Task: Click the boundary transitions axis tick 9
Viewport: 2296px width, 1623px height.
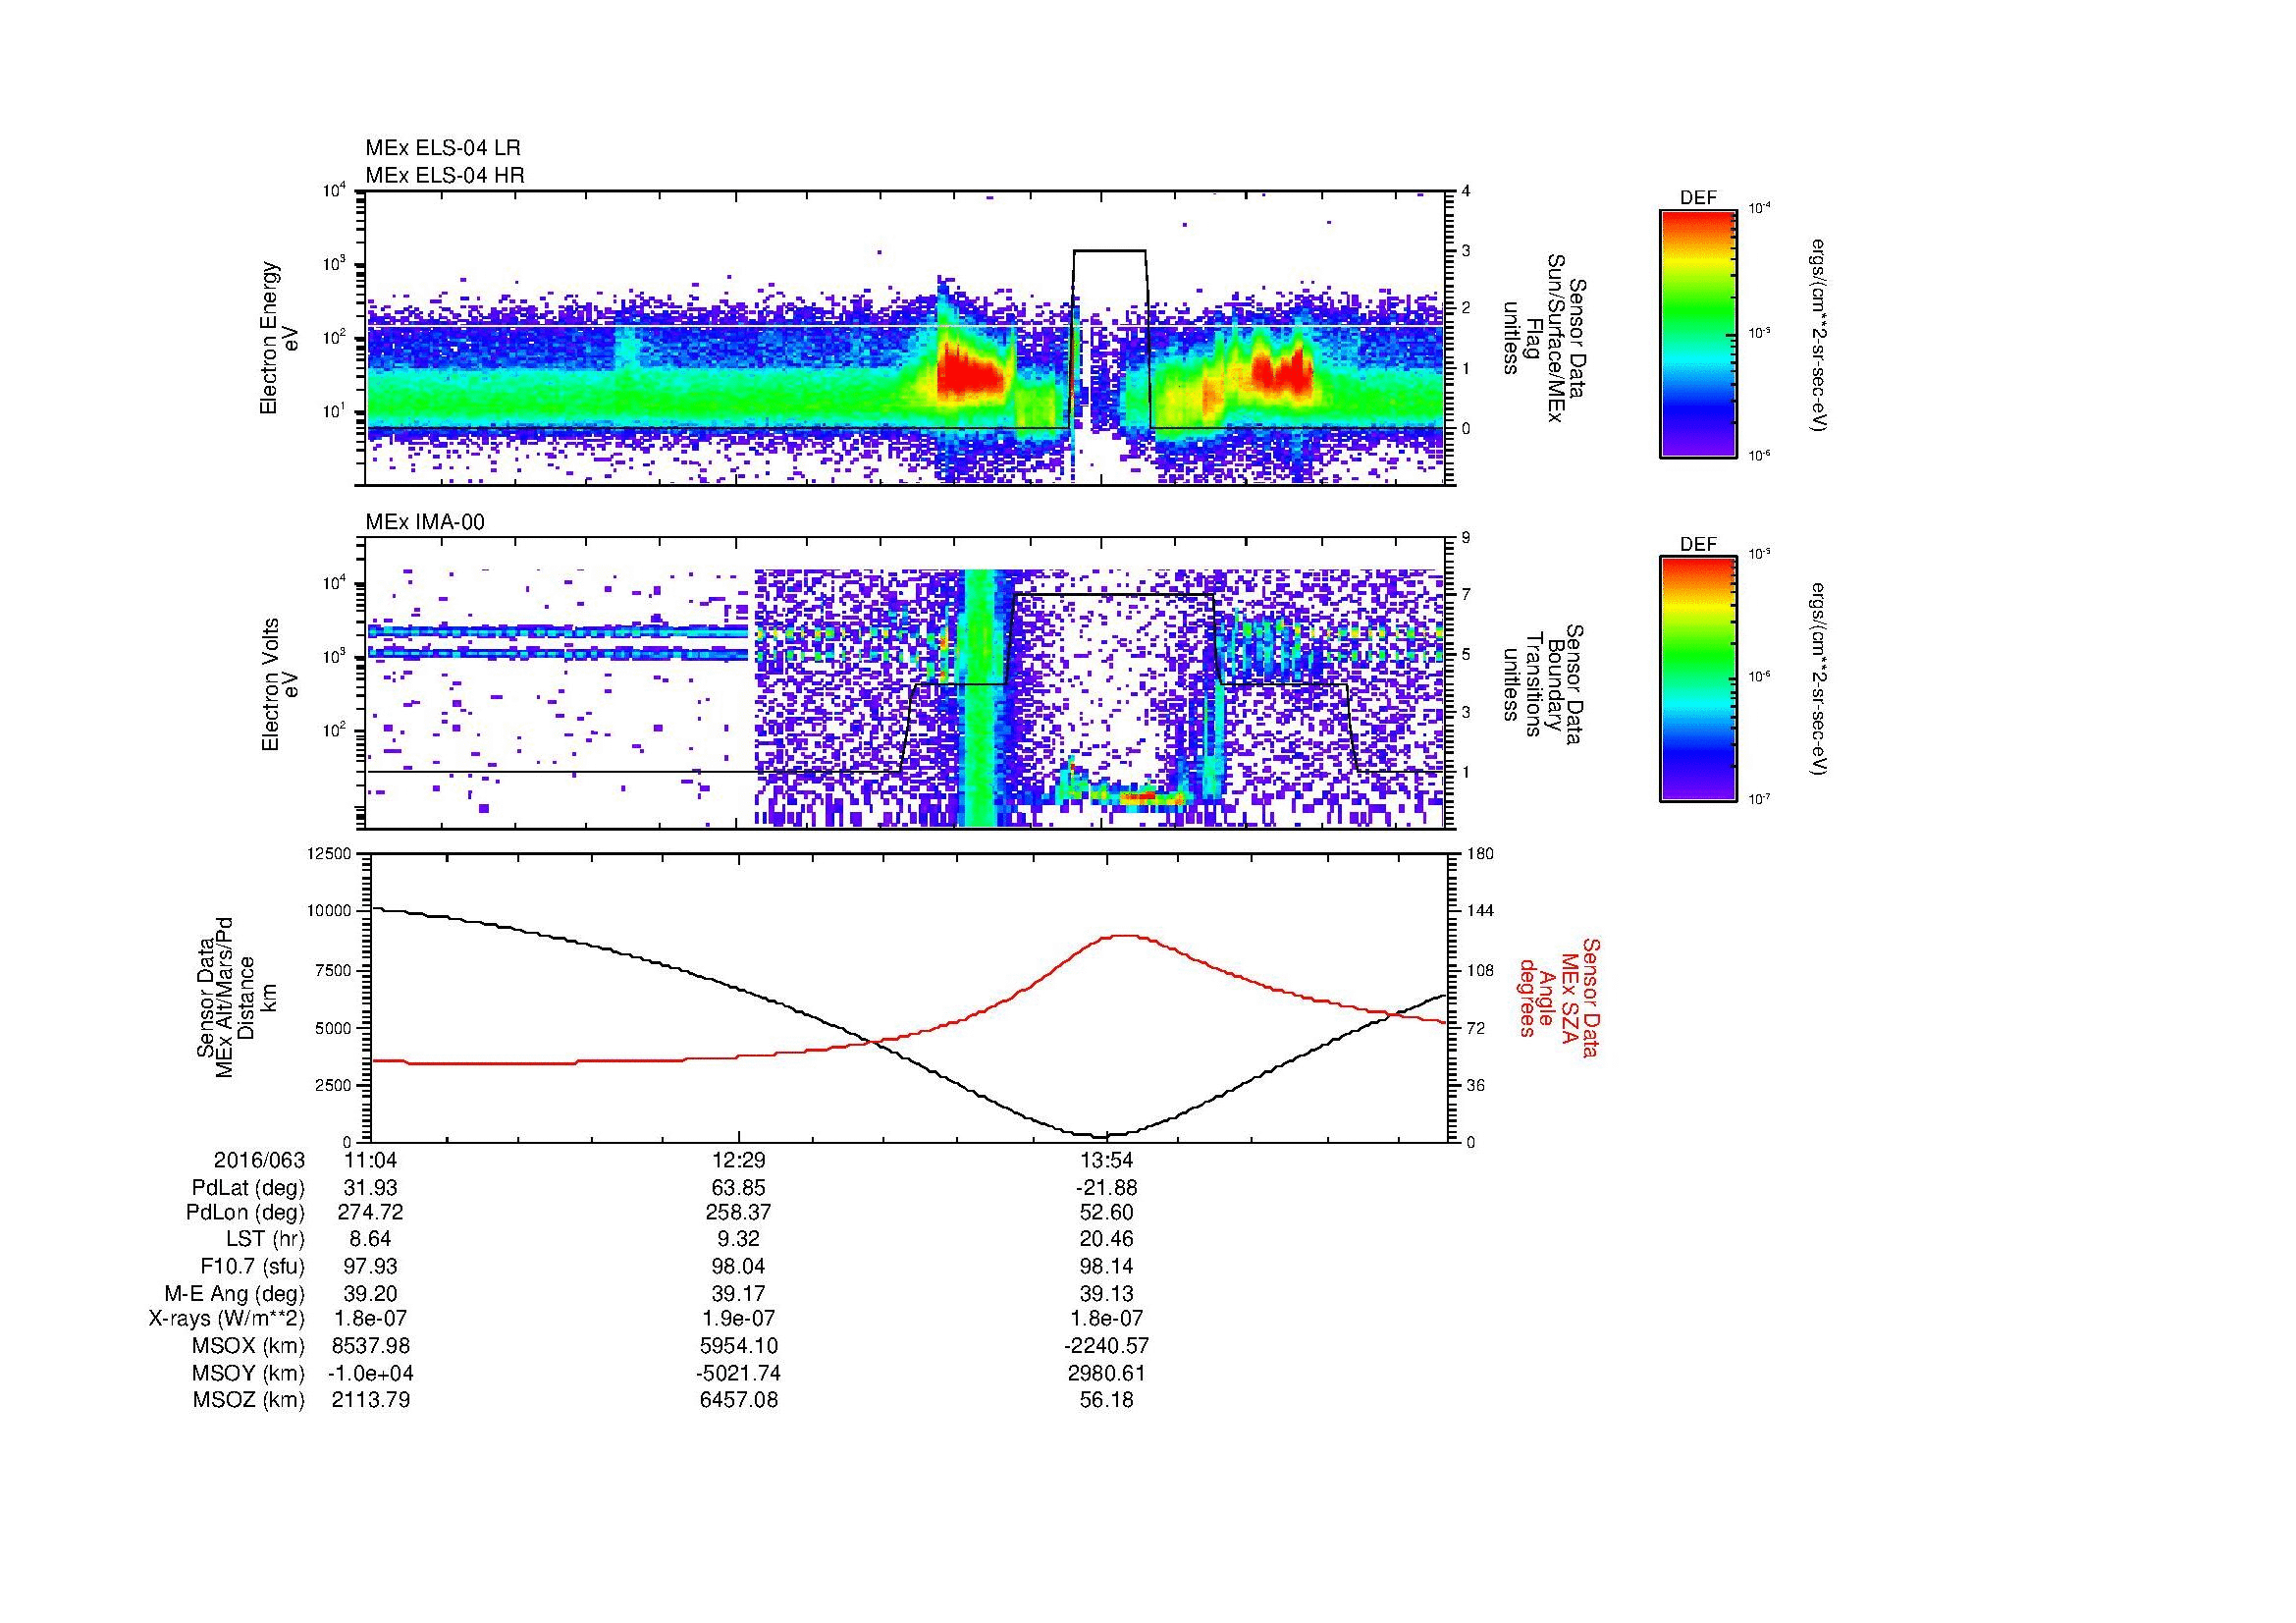Action: tap(1466, 538)
